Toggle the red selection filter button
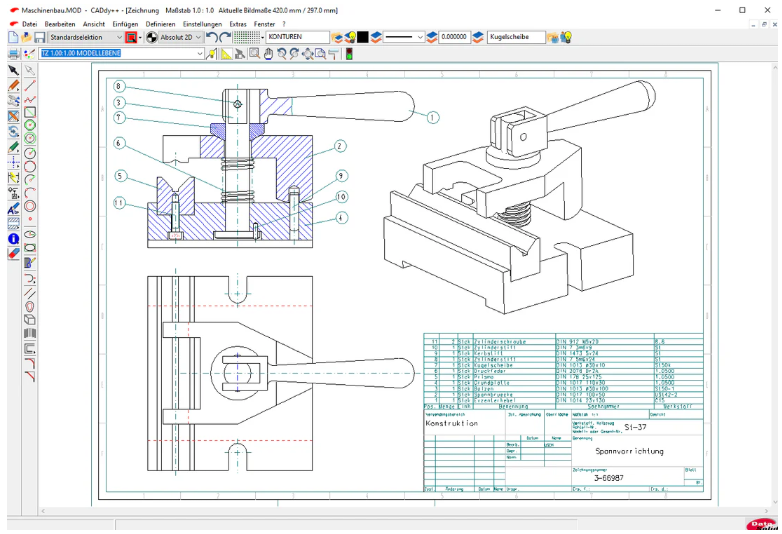Image resolution: width=782 pixels, height=534 pixels. pos(131,37)
